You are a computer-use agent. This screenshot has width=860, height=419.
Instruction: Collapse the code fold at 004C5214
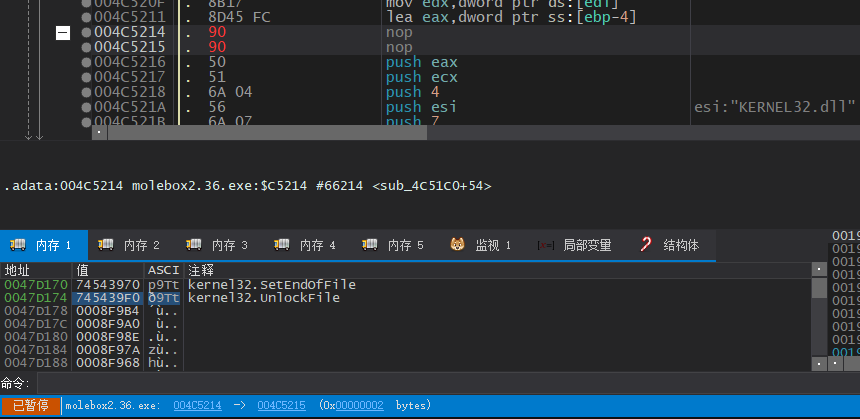click(63, 33)
